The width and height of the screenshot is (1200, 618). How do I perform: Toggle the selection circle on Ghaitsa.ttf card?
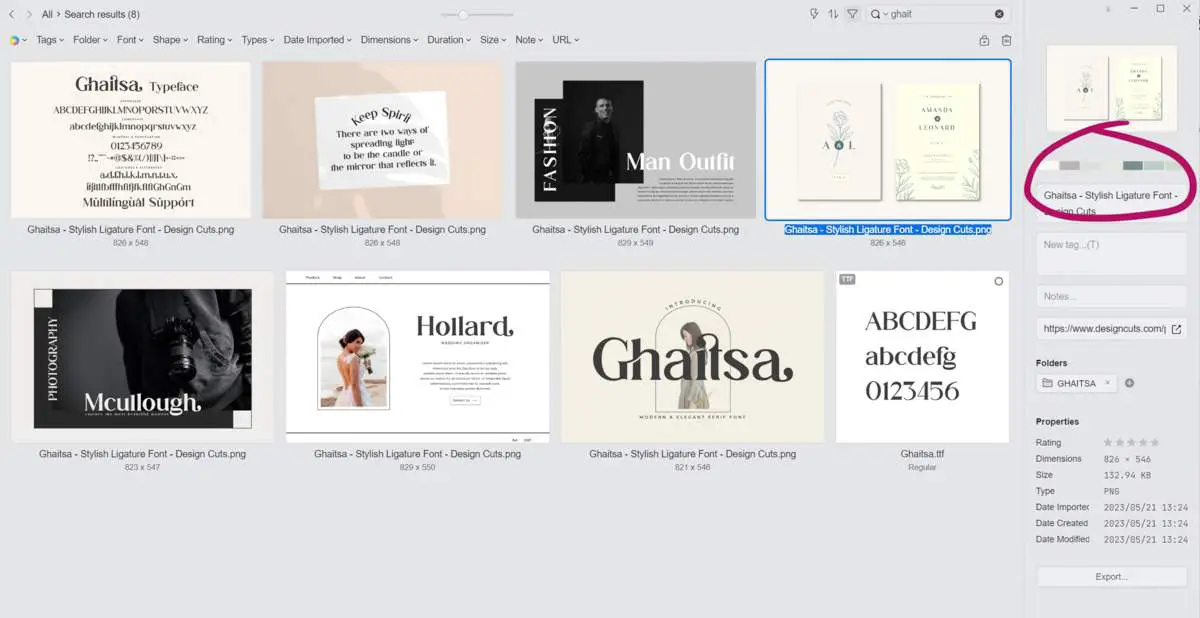coord(998,282)
